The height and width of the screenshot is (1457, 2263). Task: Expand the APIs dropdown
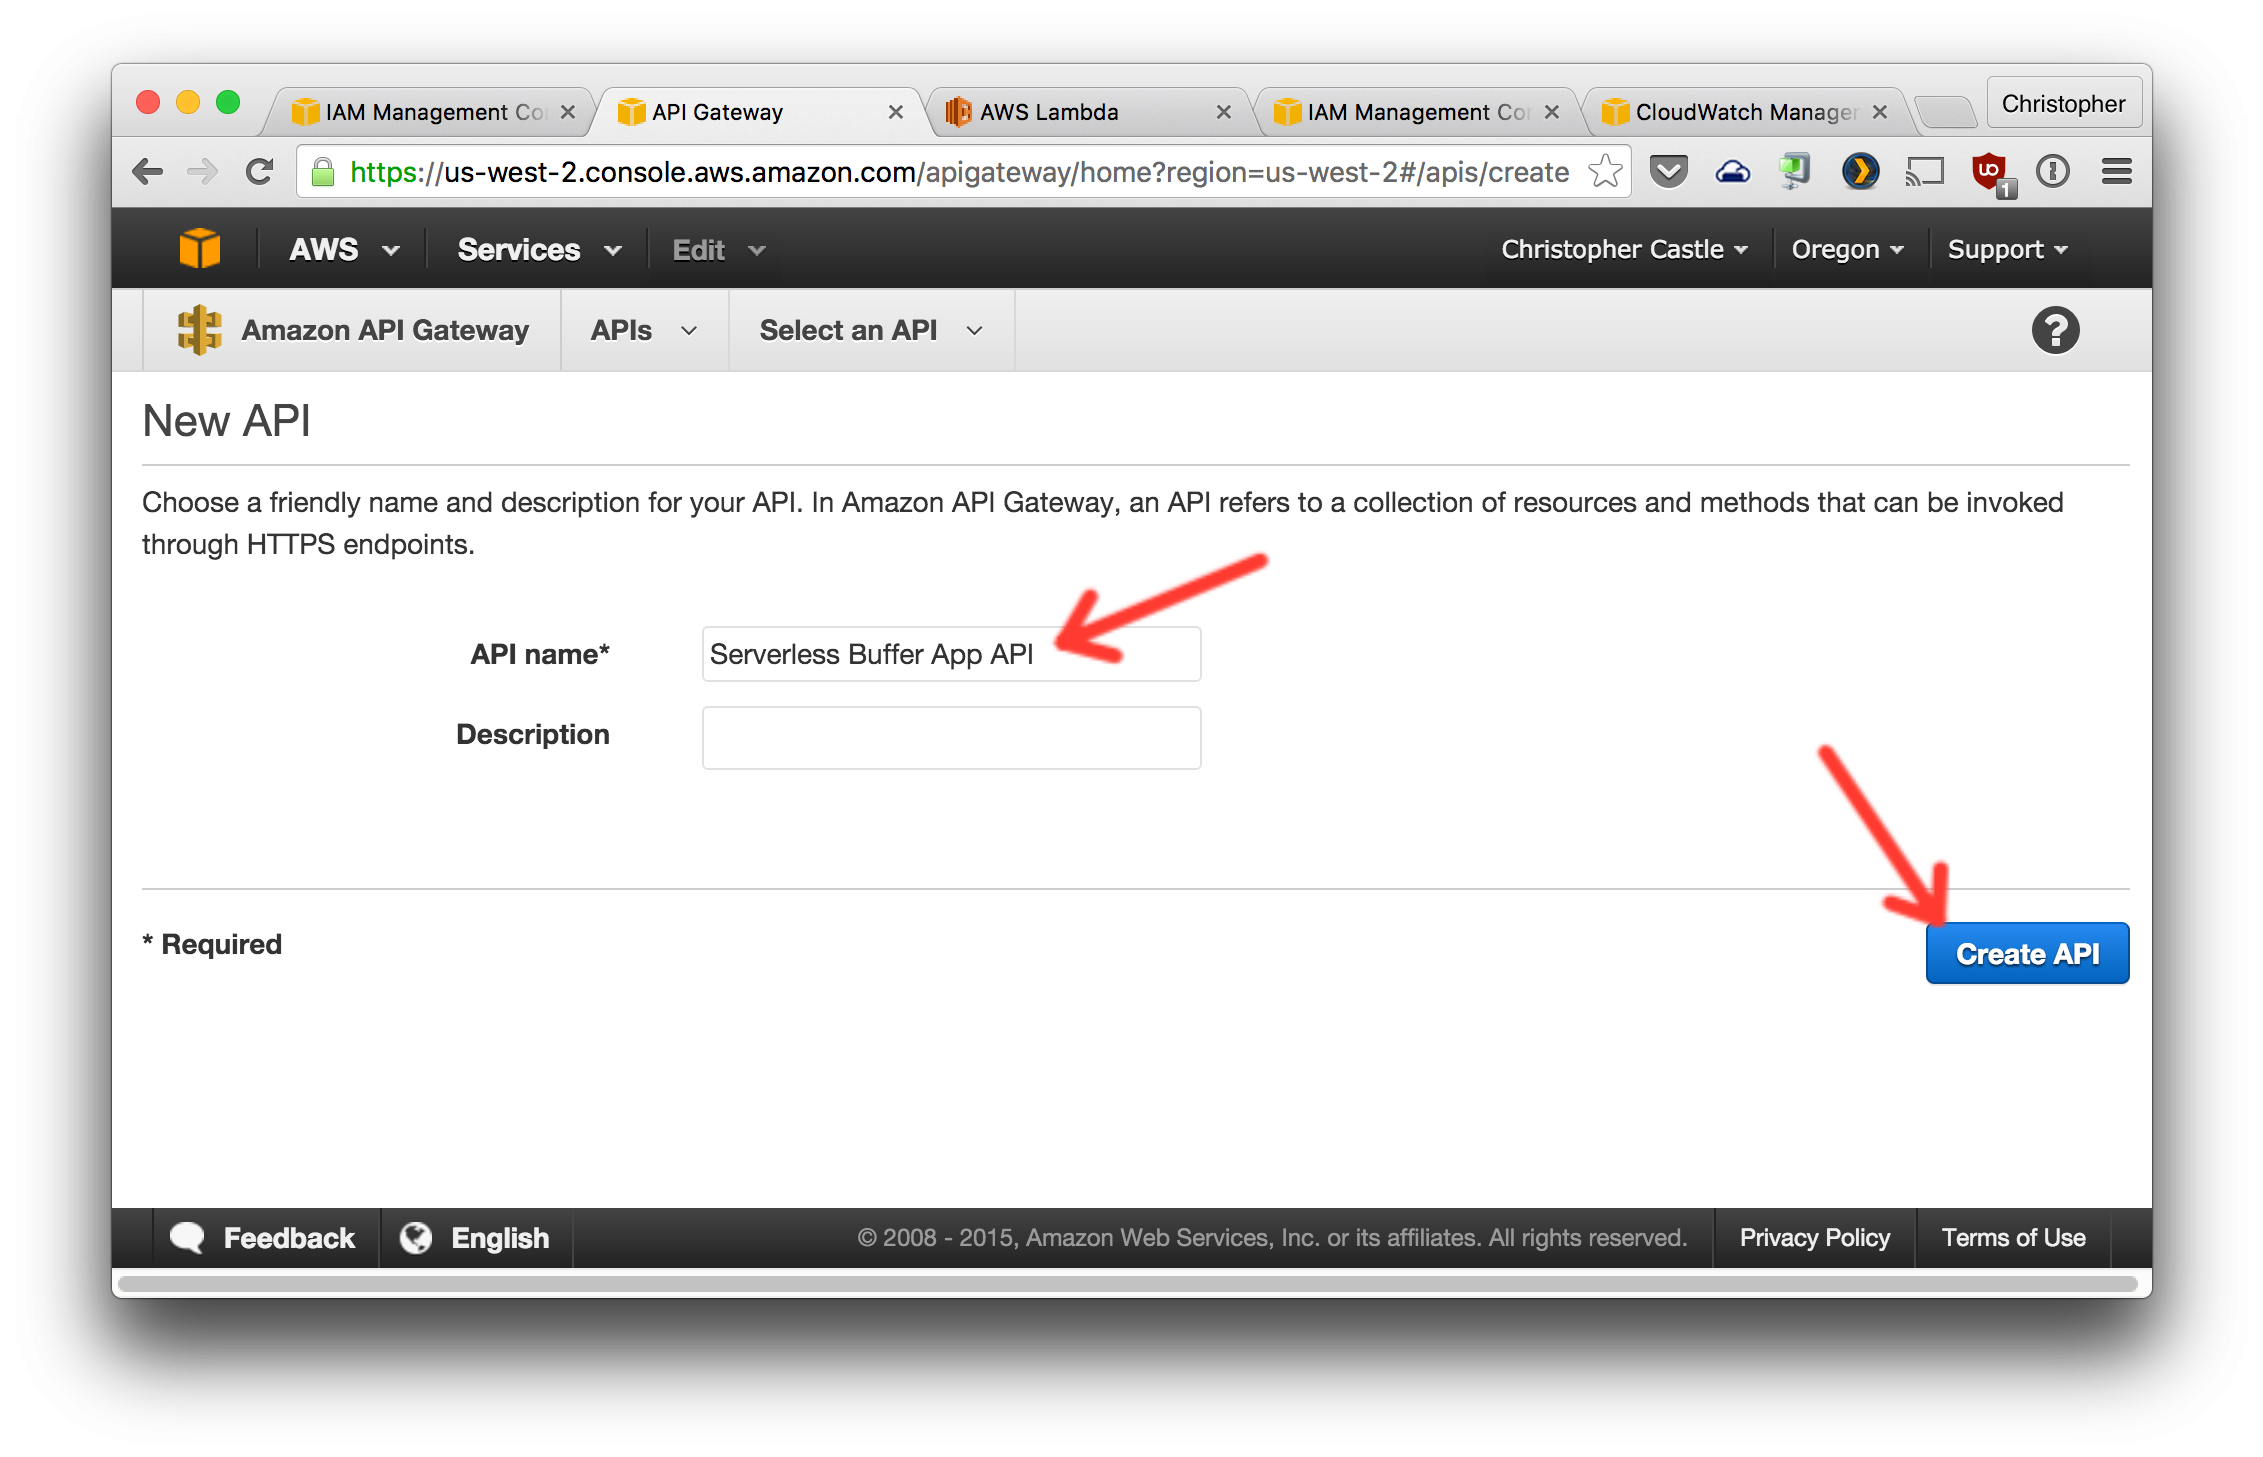pos(644,330)
